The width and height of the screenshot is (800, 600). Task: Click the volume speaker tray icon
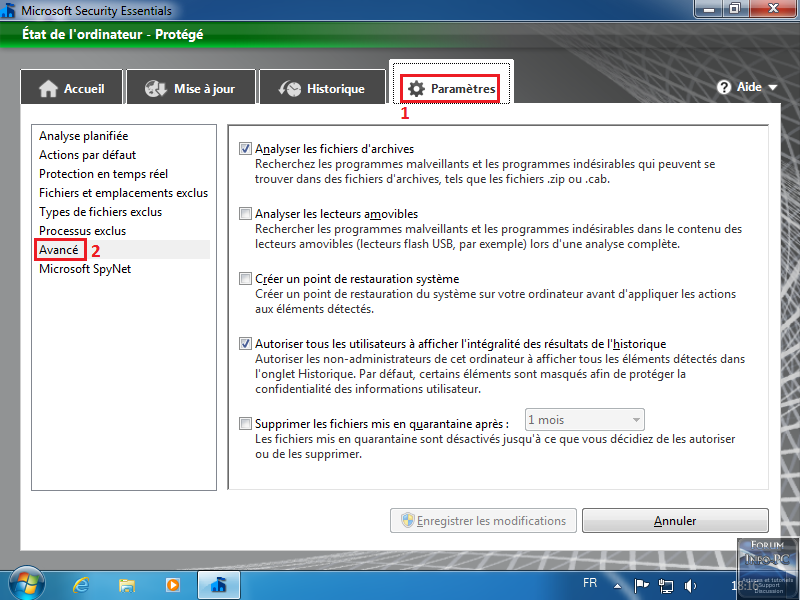(x=690, y=585)
